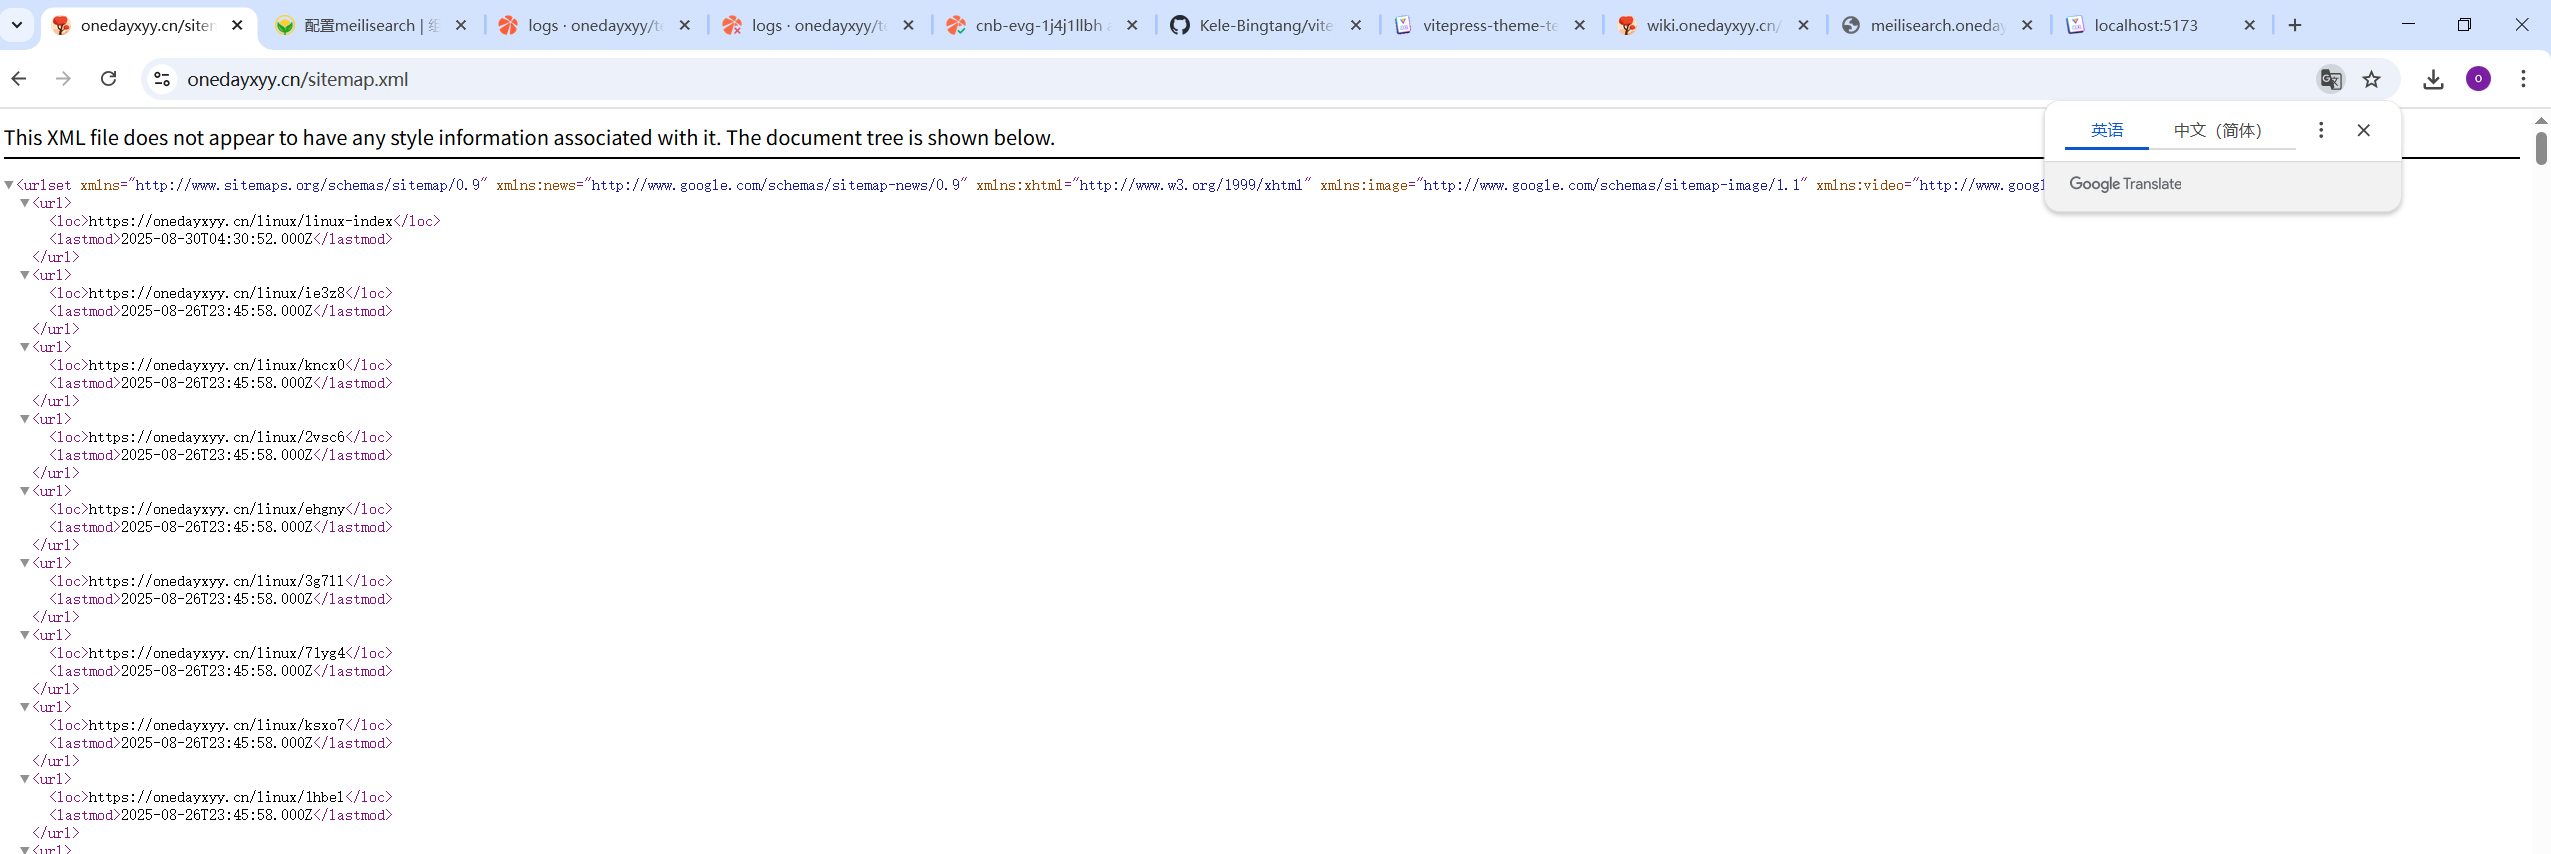Viewport: 2551px width, 854px height.
Task: Reload the sitemap page
Action: pyautogui.click(x=109, y=79)
